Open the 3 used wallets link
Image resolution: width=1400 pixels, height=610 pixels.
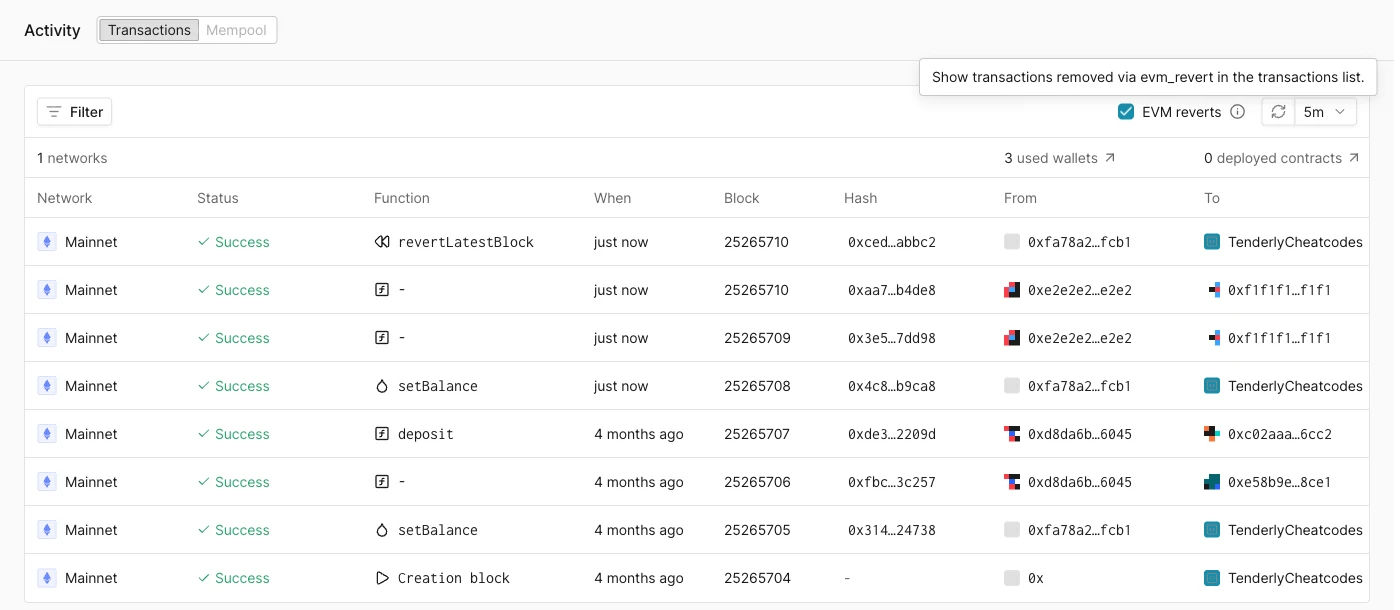1060,158
